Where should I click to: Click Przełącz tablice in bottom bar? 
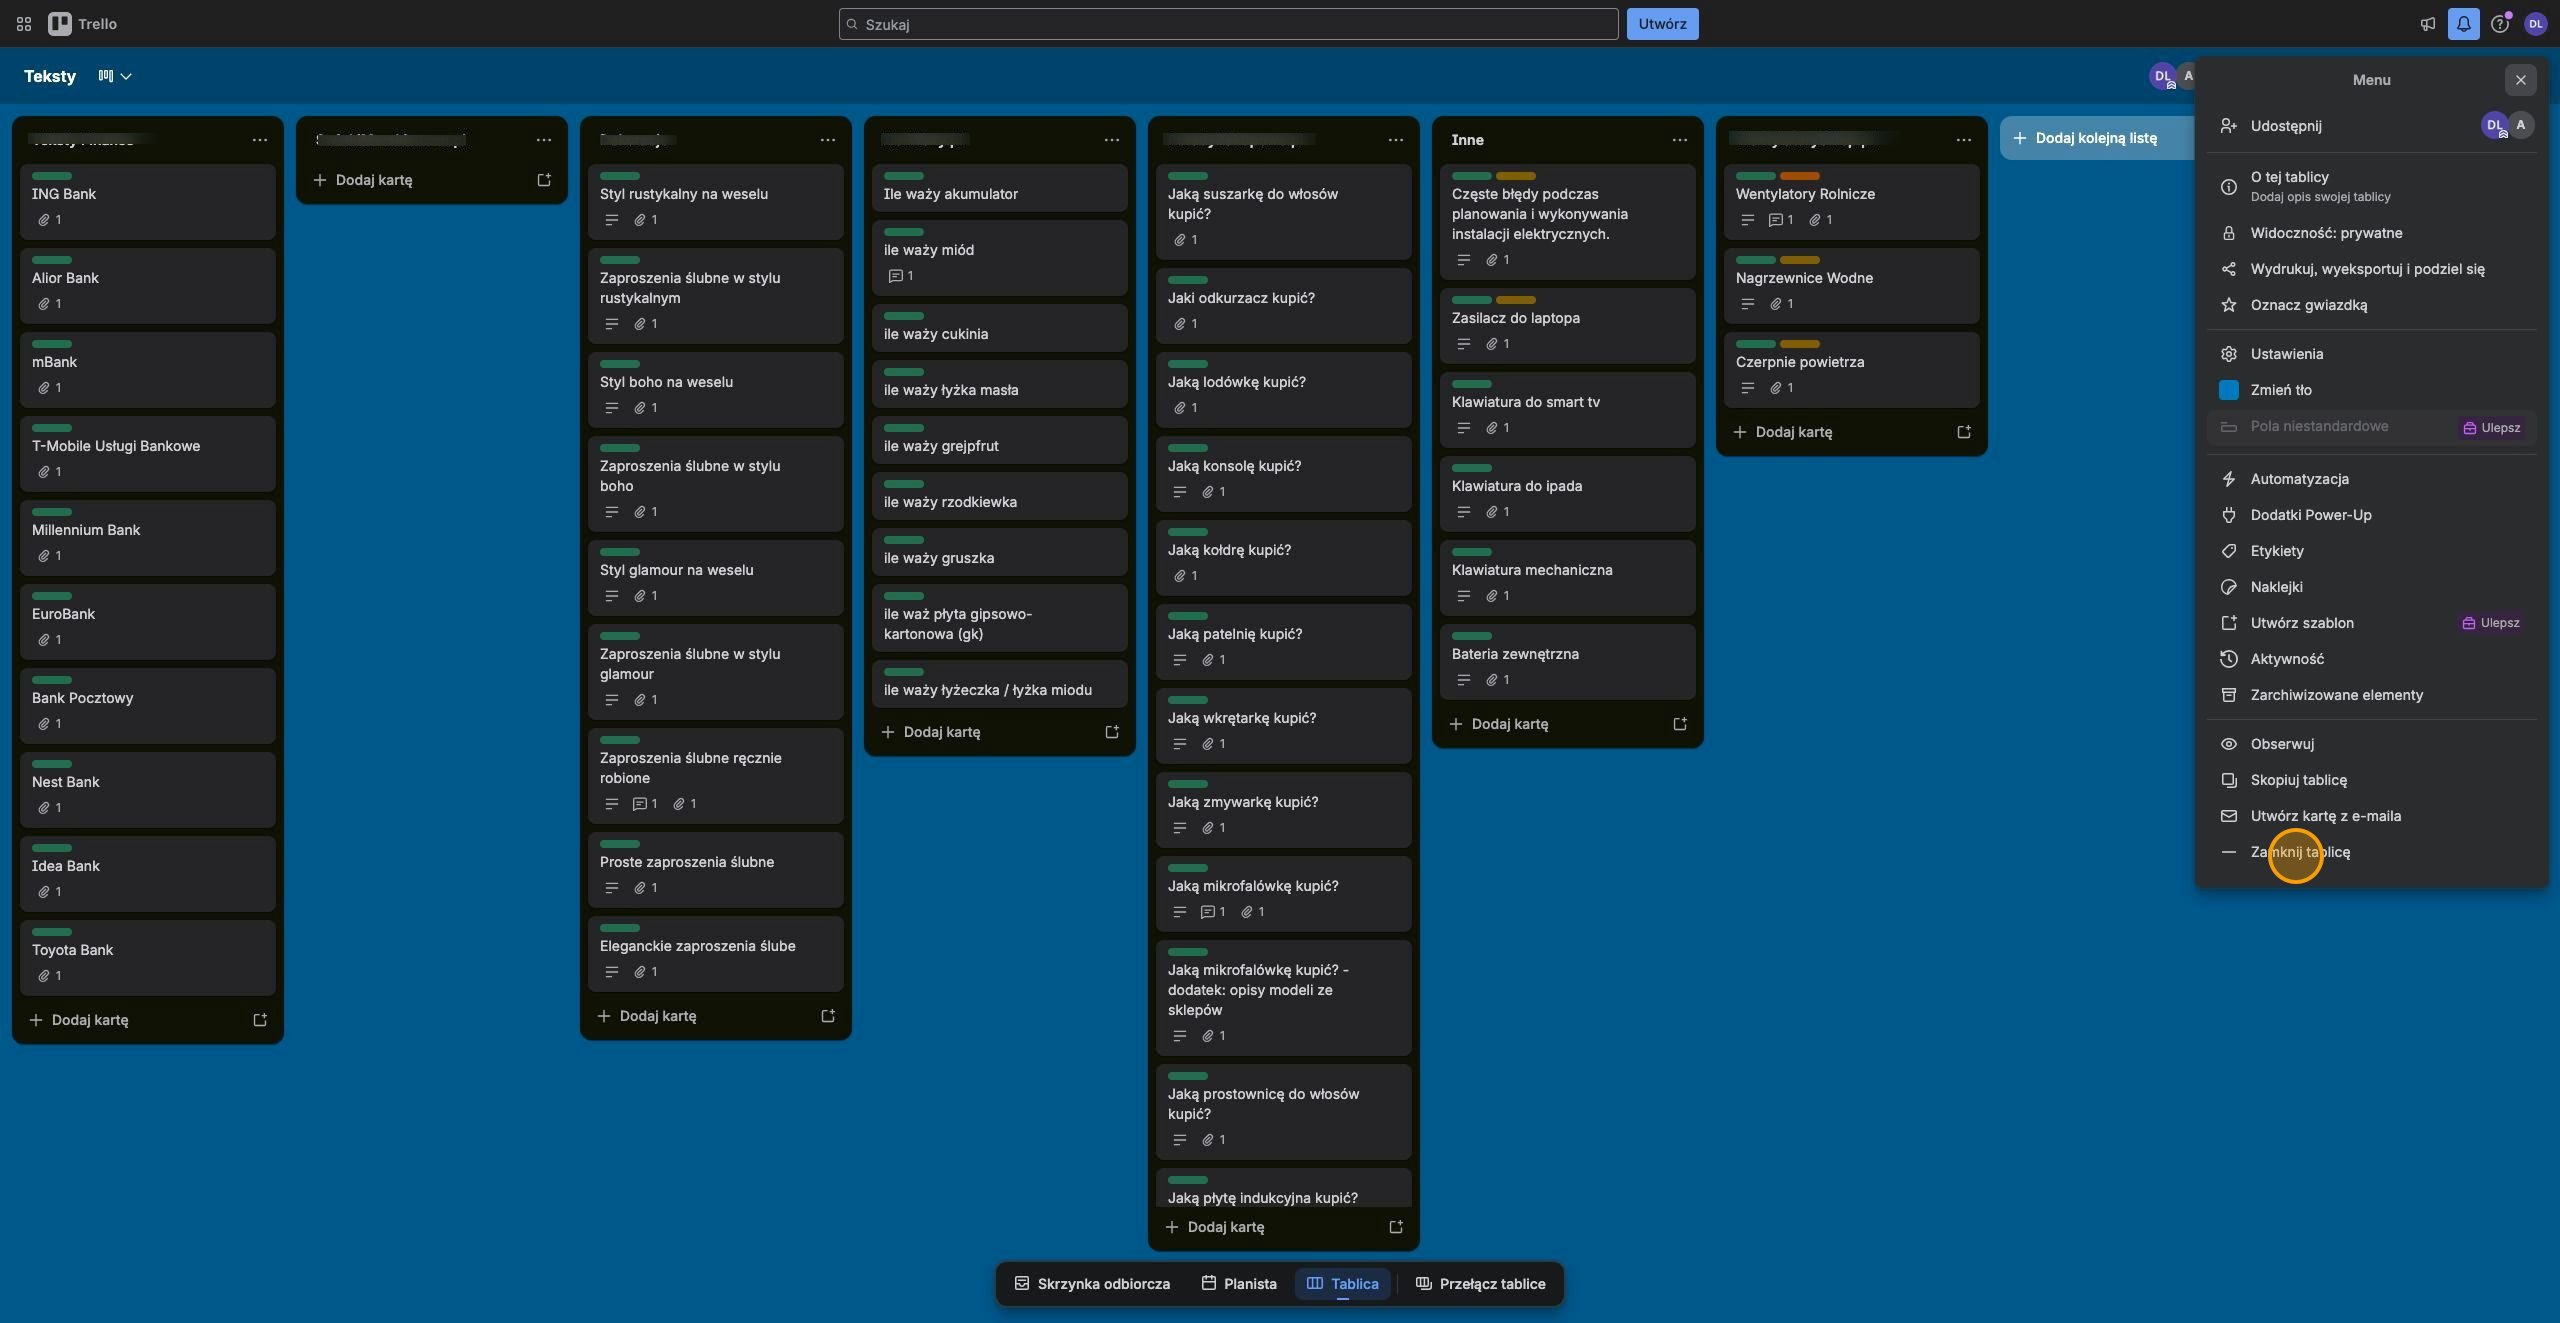point(1481,1284)
